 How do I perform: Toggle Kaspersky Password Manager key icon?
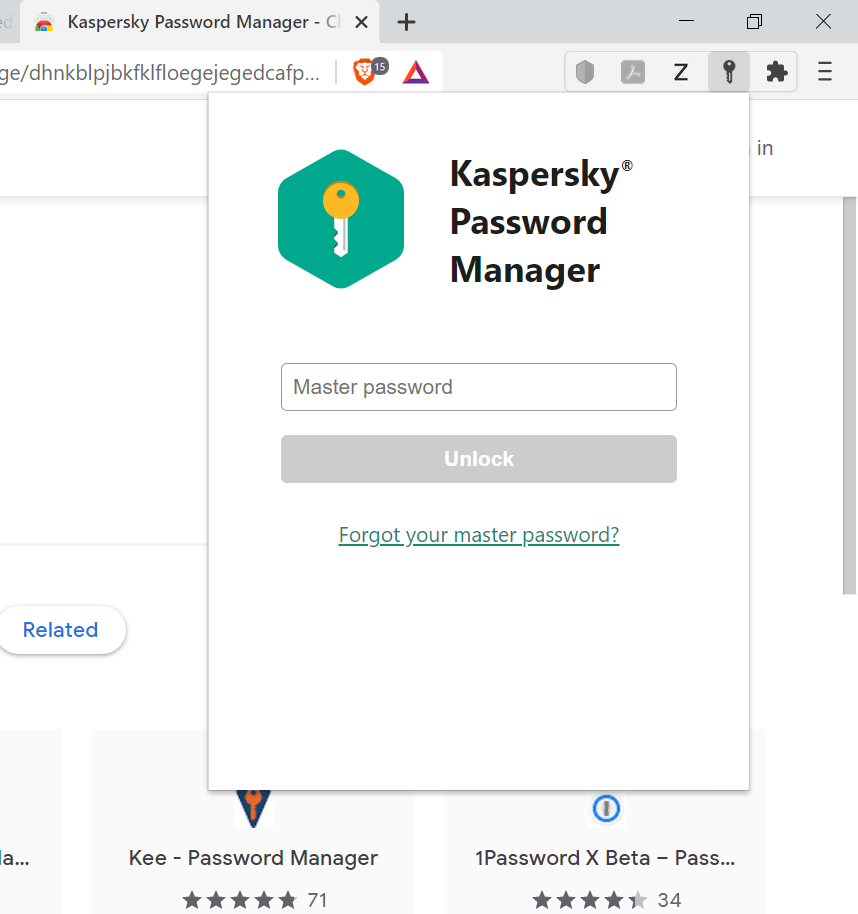click(729, 72)
